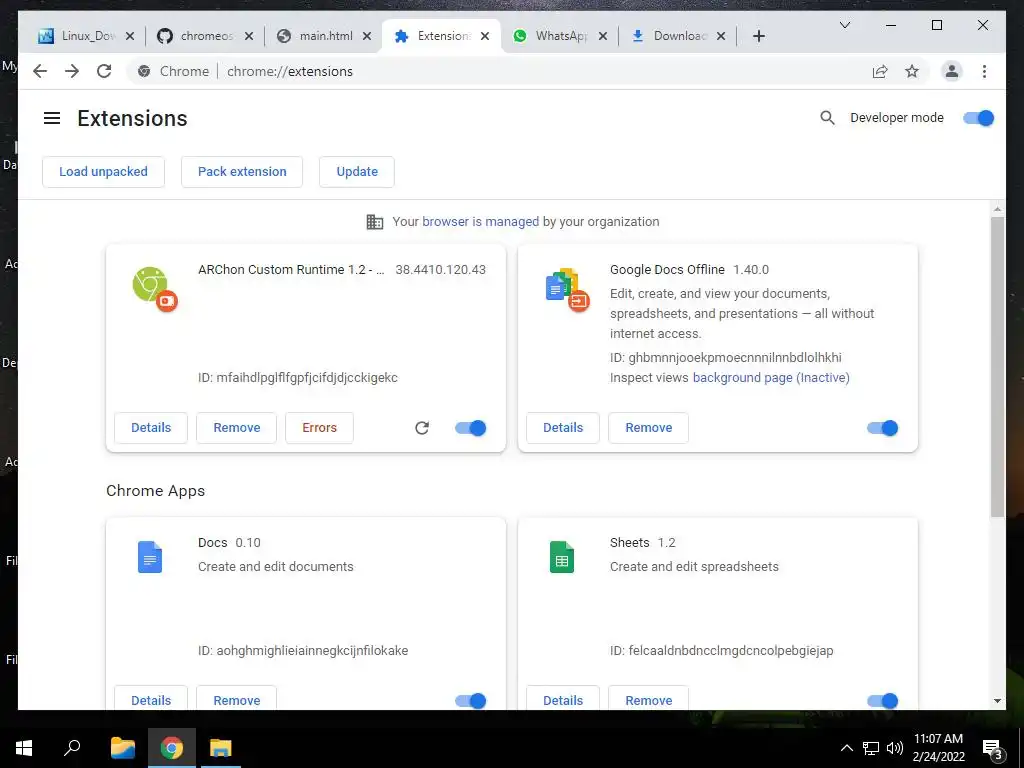Image resolution: width=1024 pixels, height=768 pixels.
Task: Open the tab search dropdown chevron
Action: coord(844,25)
